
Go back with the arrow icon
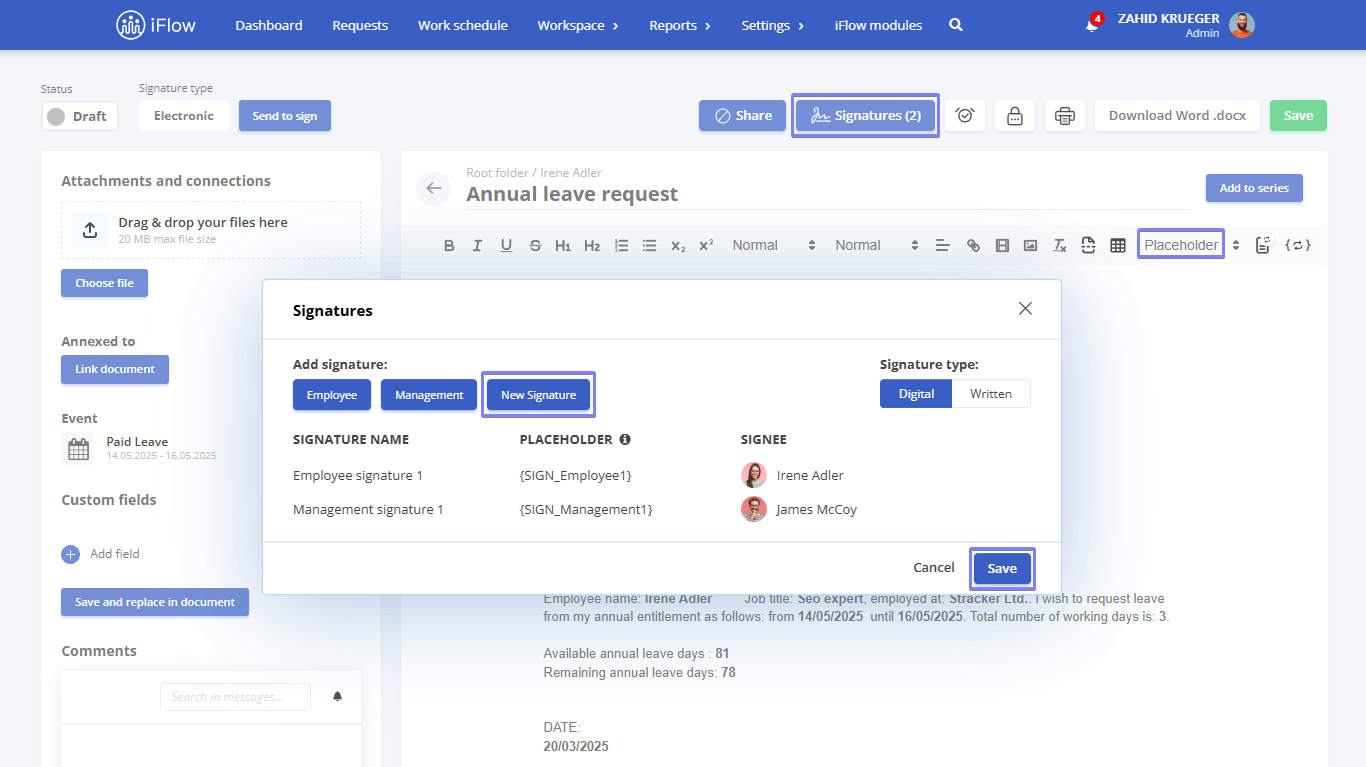pos(433,188)
